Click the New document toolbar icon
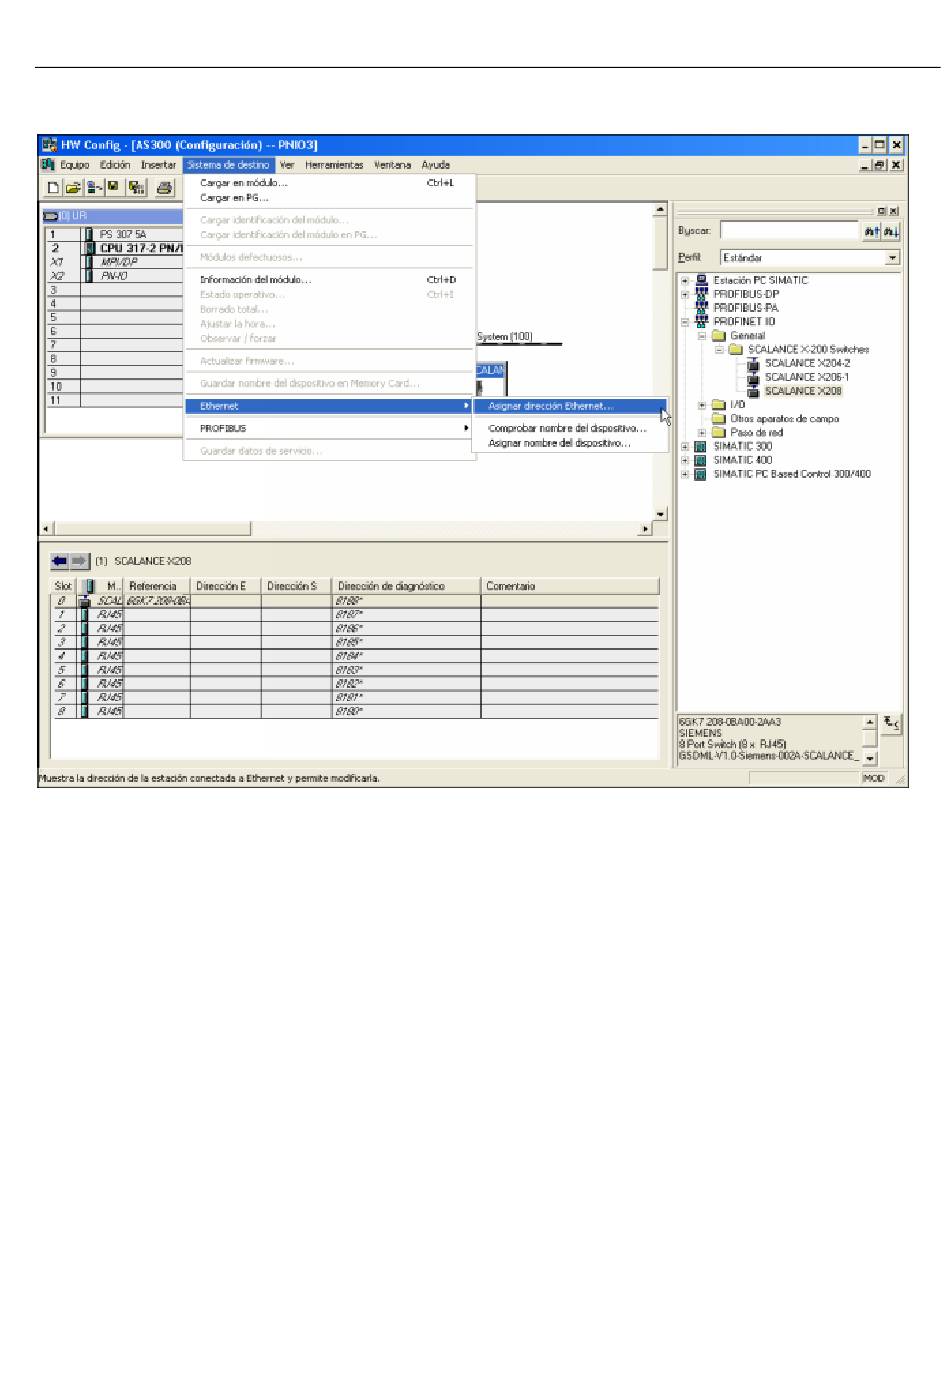The image size is (950, 1398). coord(54,187)
